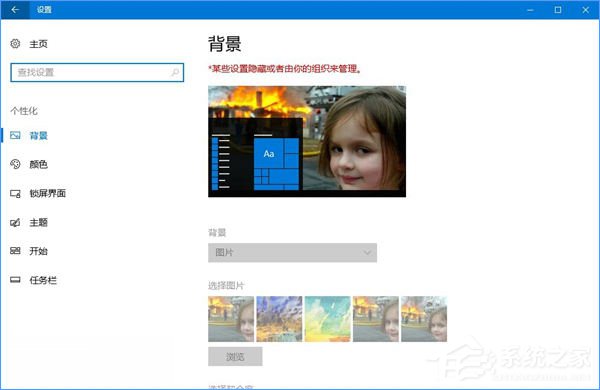
Task: Expand the 图片 background type dropdown
Action: (x=292, y=253)
